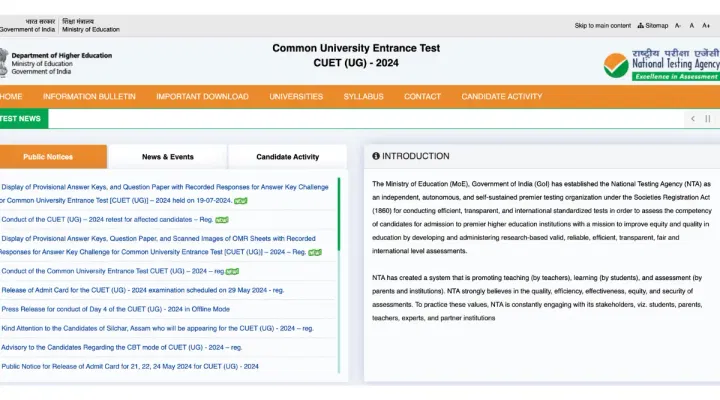720x400 pixels.
Task: Pause the latest news ticker
Action: [708, 119]
